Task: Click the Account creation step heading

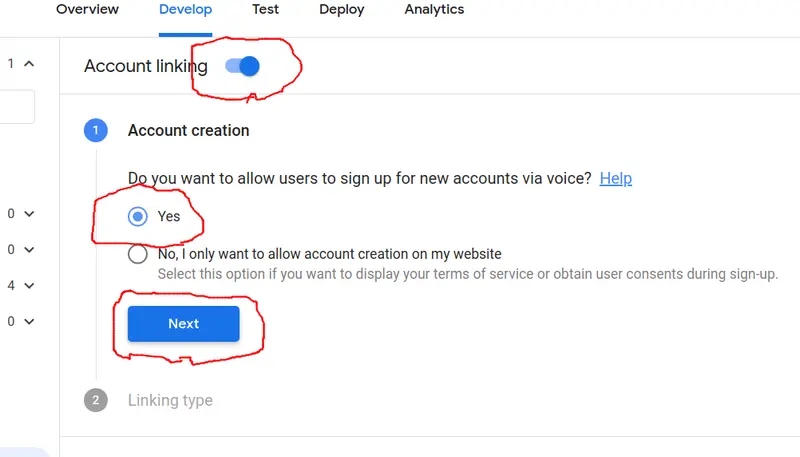Action: (188, 131)
